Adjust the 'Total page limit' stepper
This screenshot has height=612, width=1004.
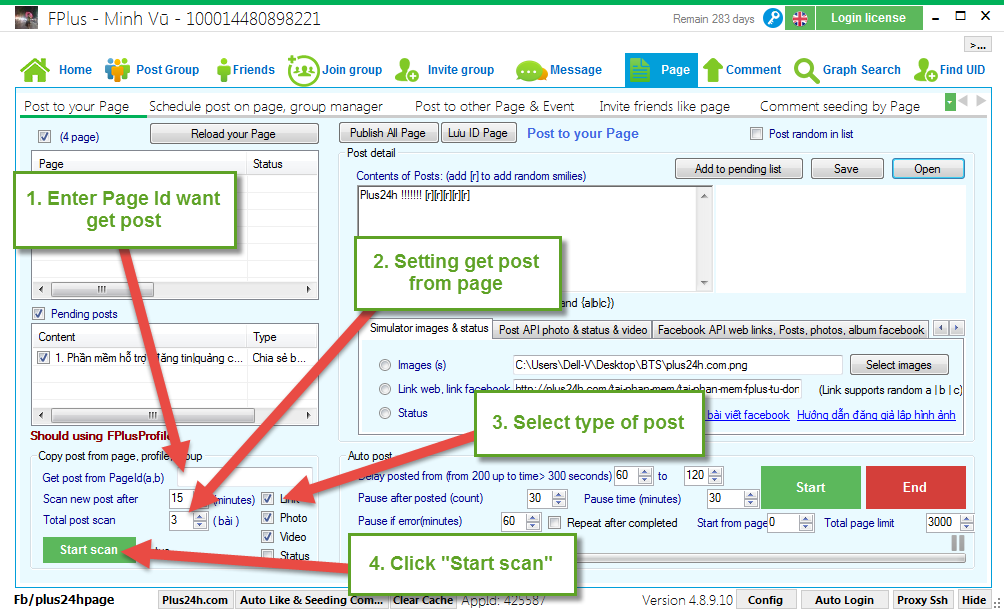point(967,523)
